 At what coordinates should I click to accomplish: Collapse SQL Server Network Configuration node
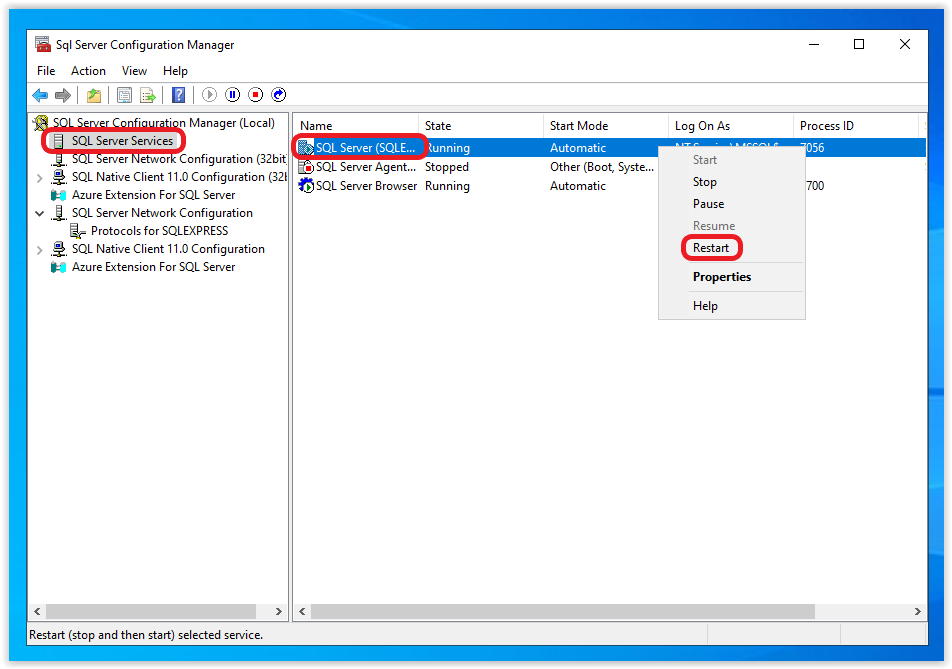(39, 214)
